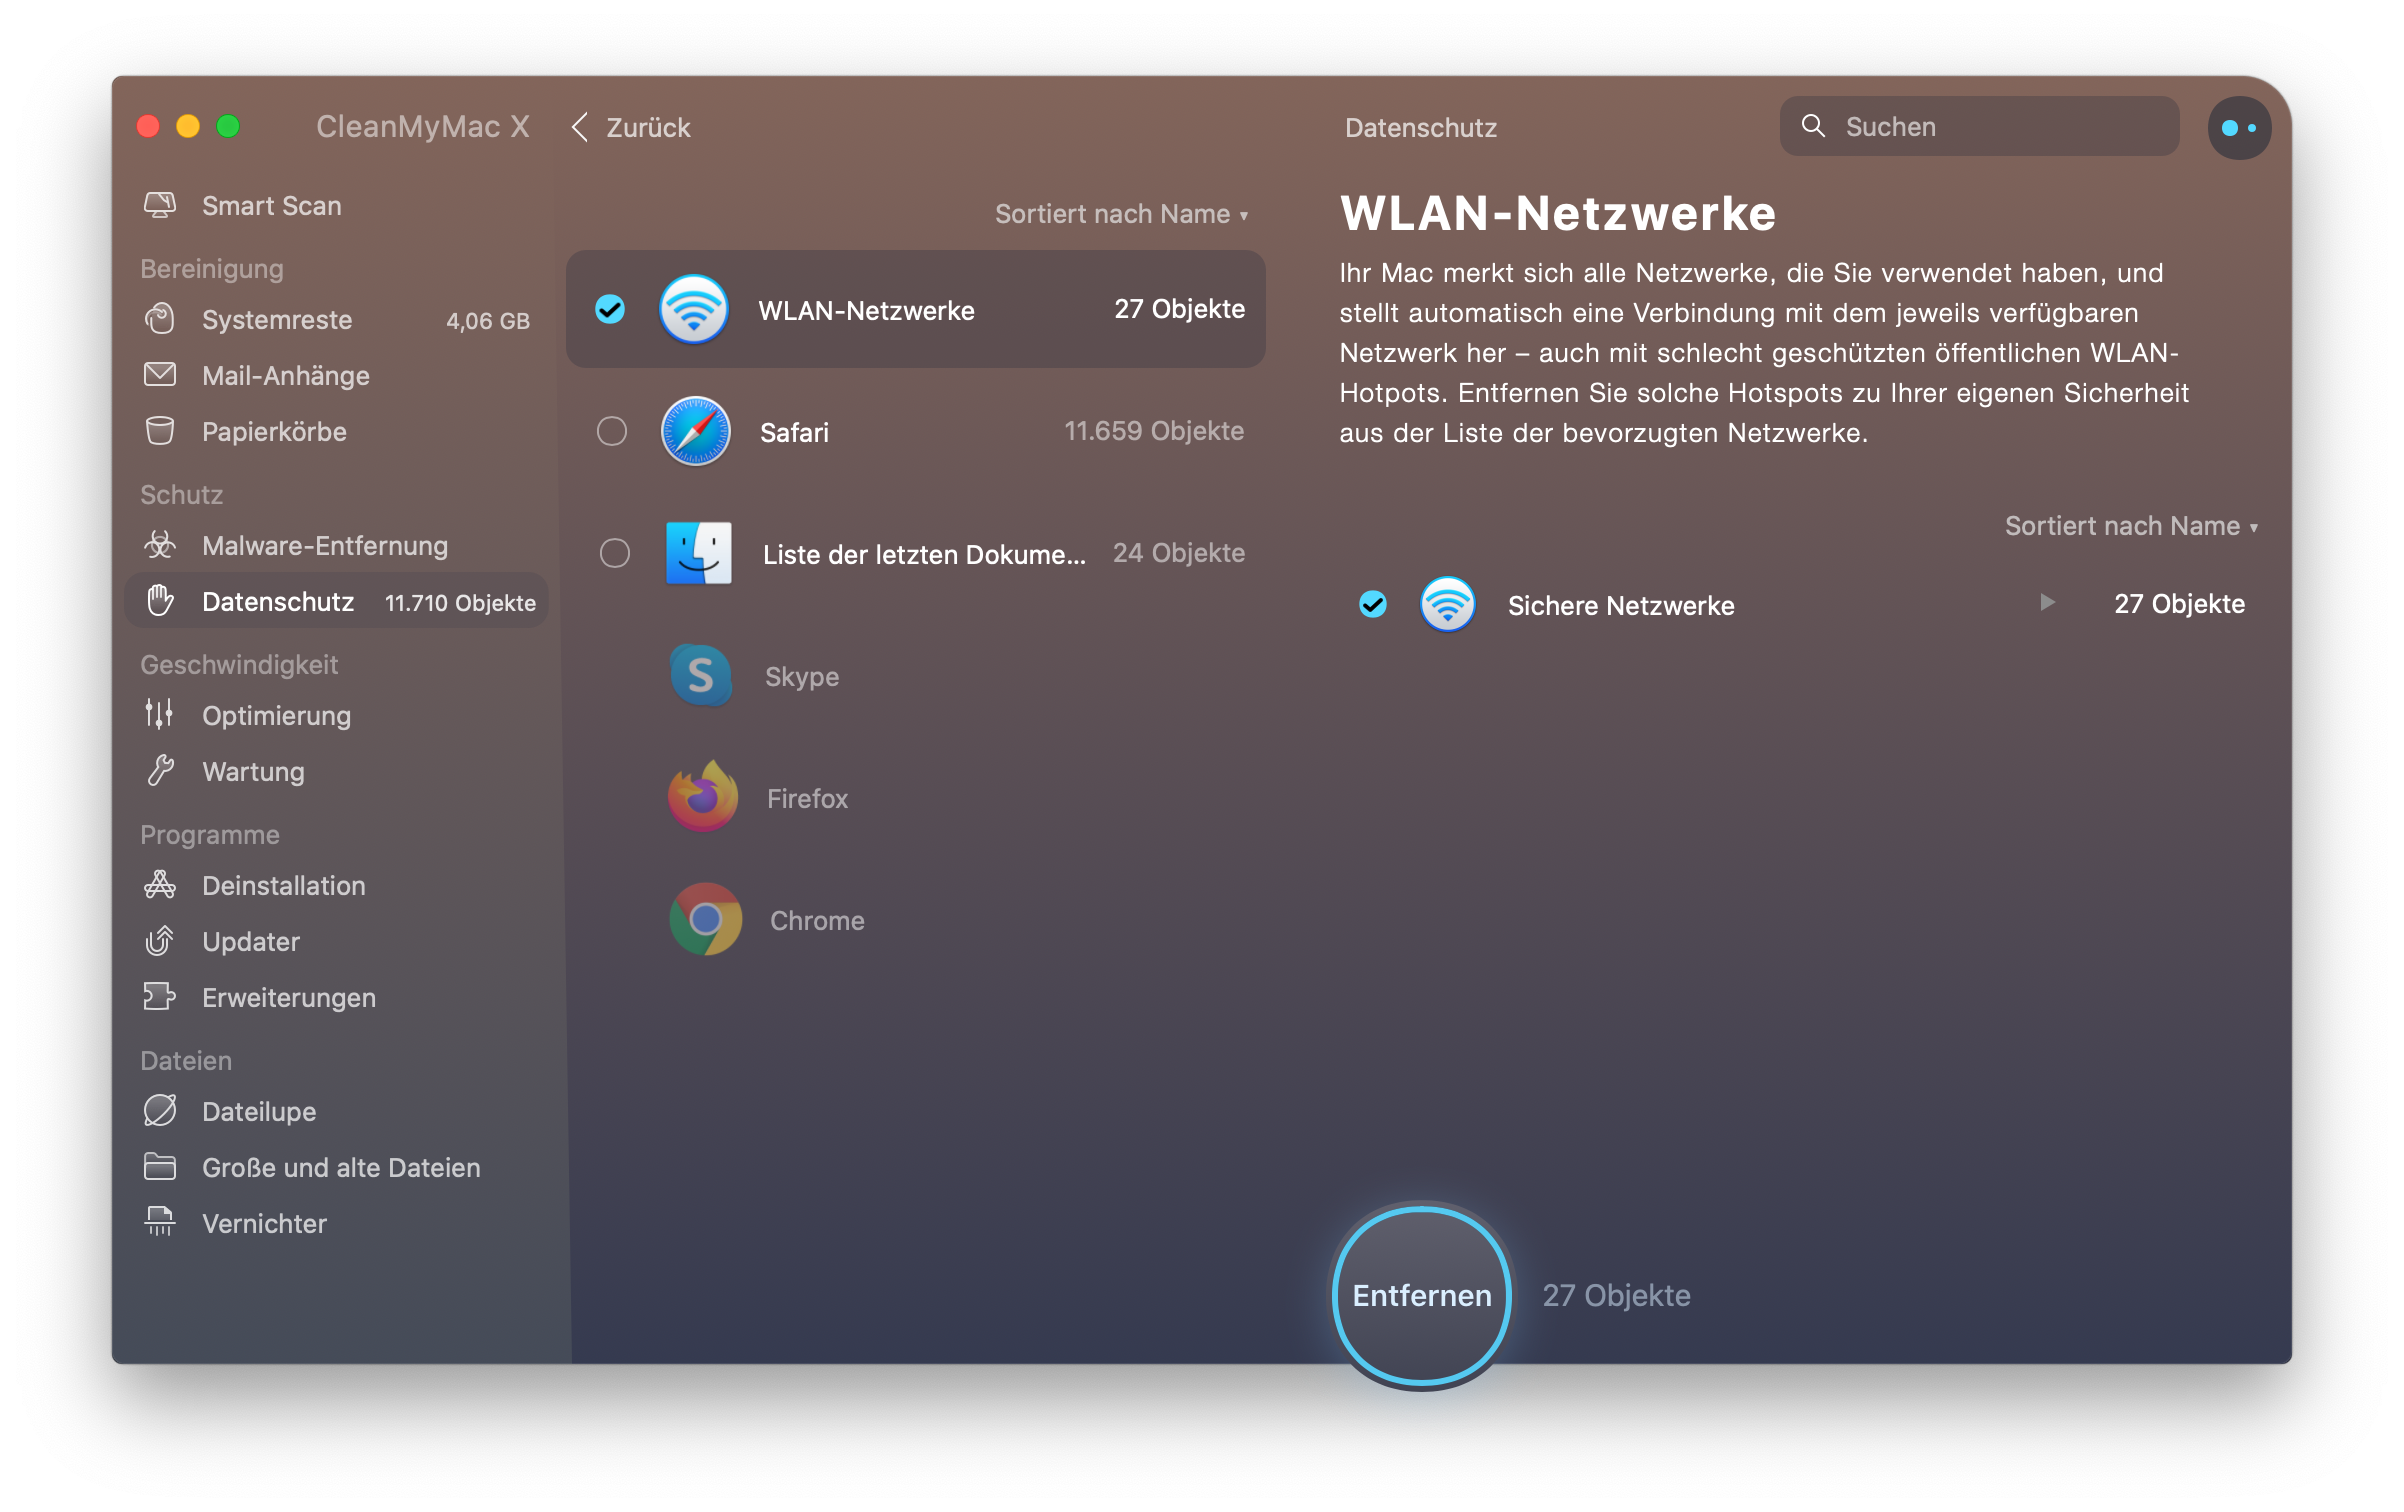
Task: Select the Firefox row label
Action: click(807, 799)
